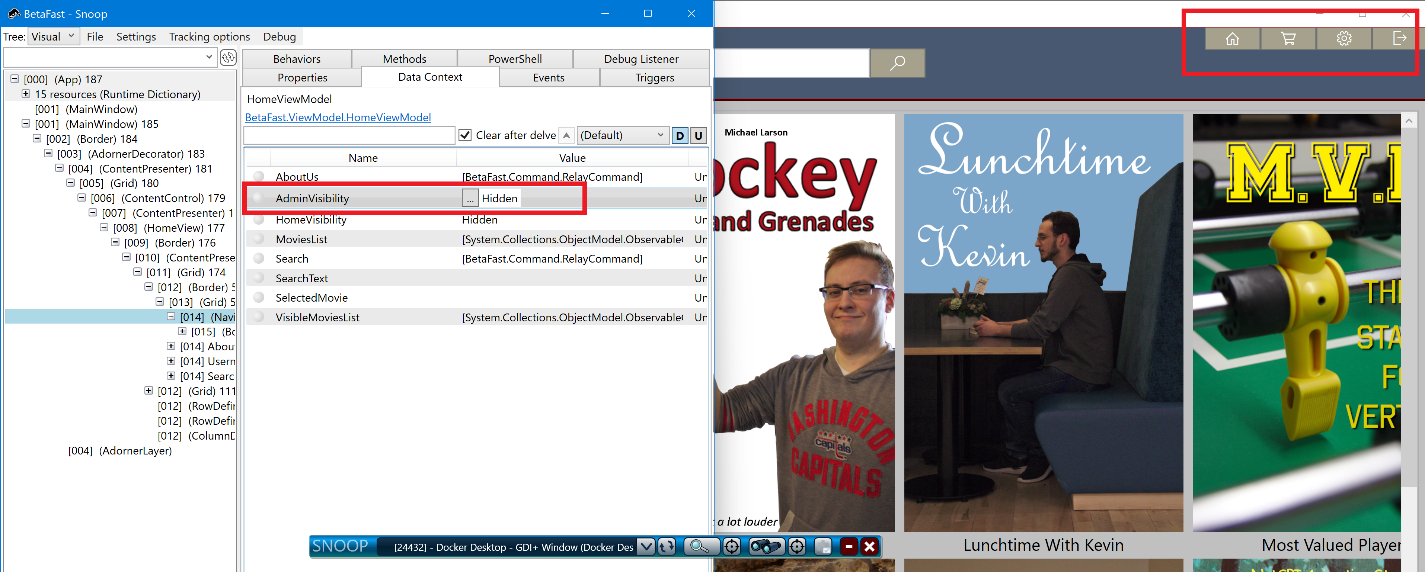Open the Lunchtime With Kevin movie poster

pyautogui.click(x=1043, y=323)
